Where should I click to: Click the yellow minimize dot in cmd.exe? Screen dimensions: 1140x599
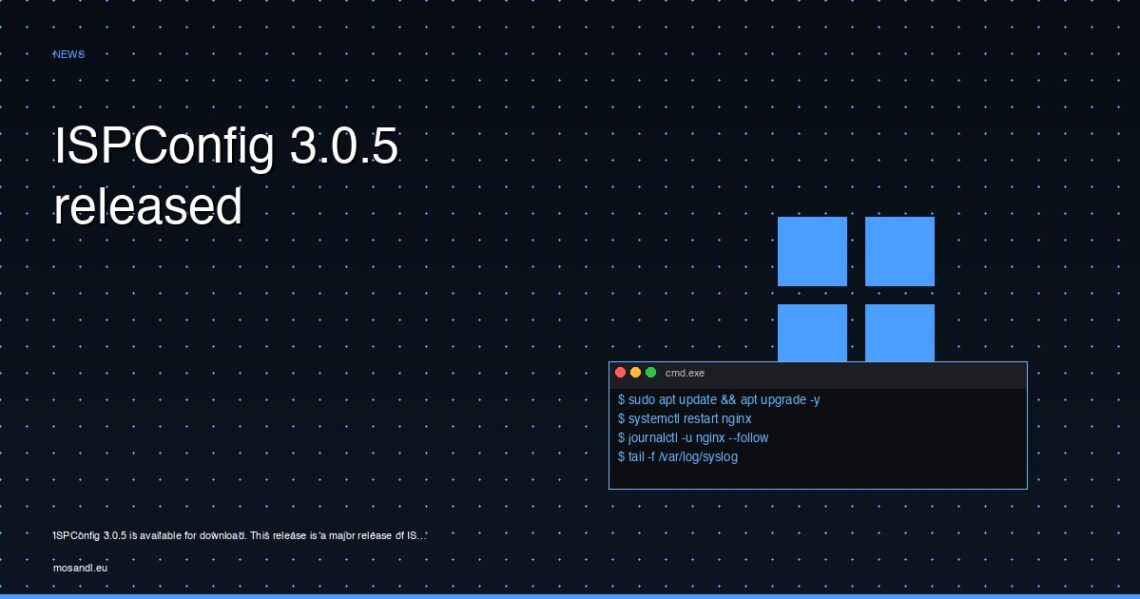coord(635,372)
